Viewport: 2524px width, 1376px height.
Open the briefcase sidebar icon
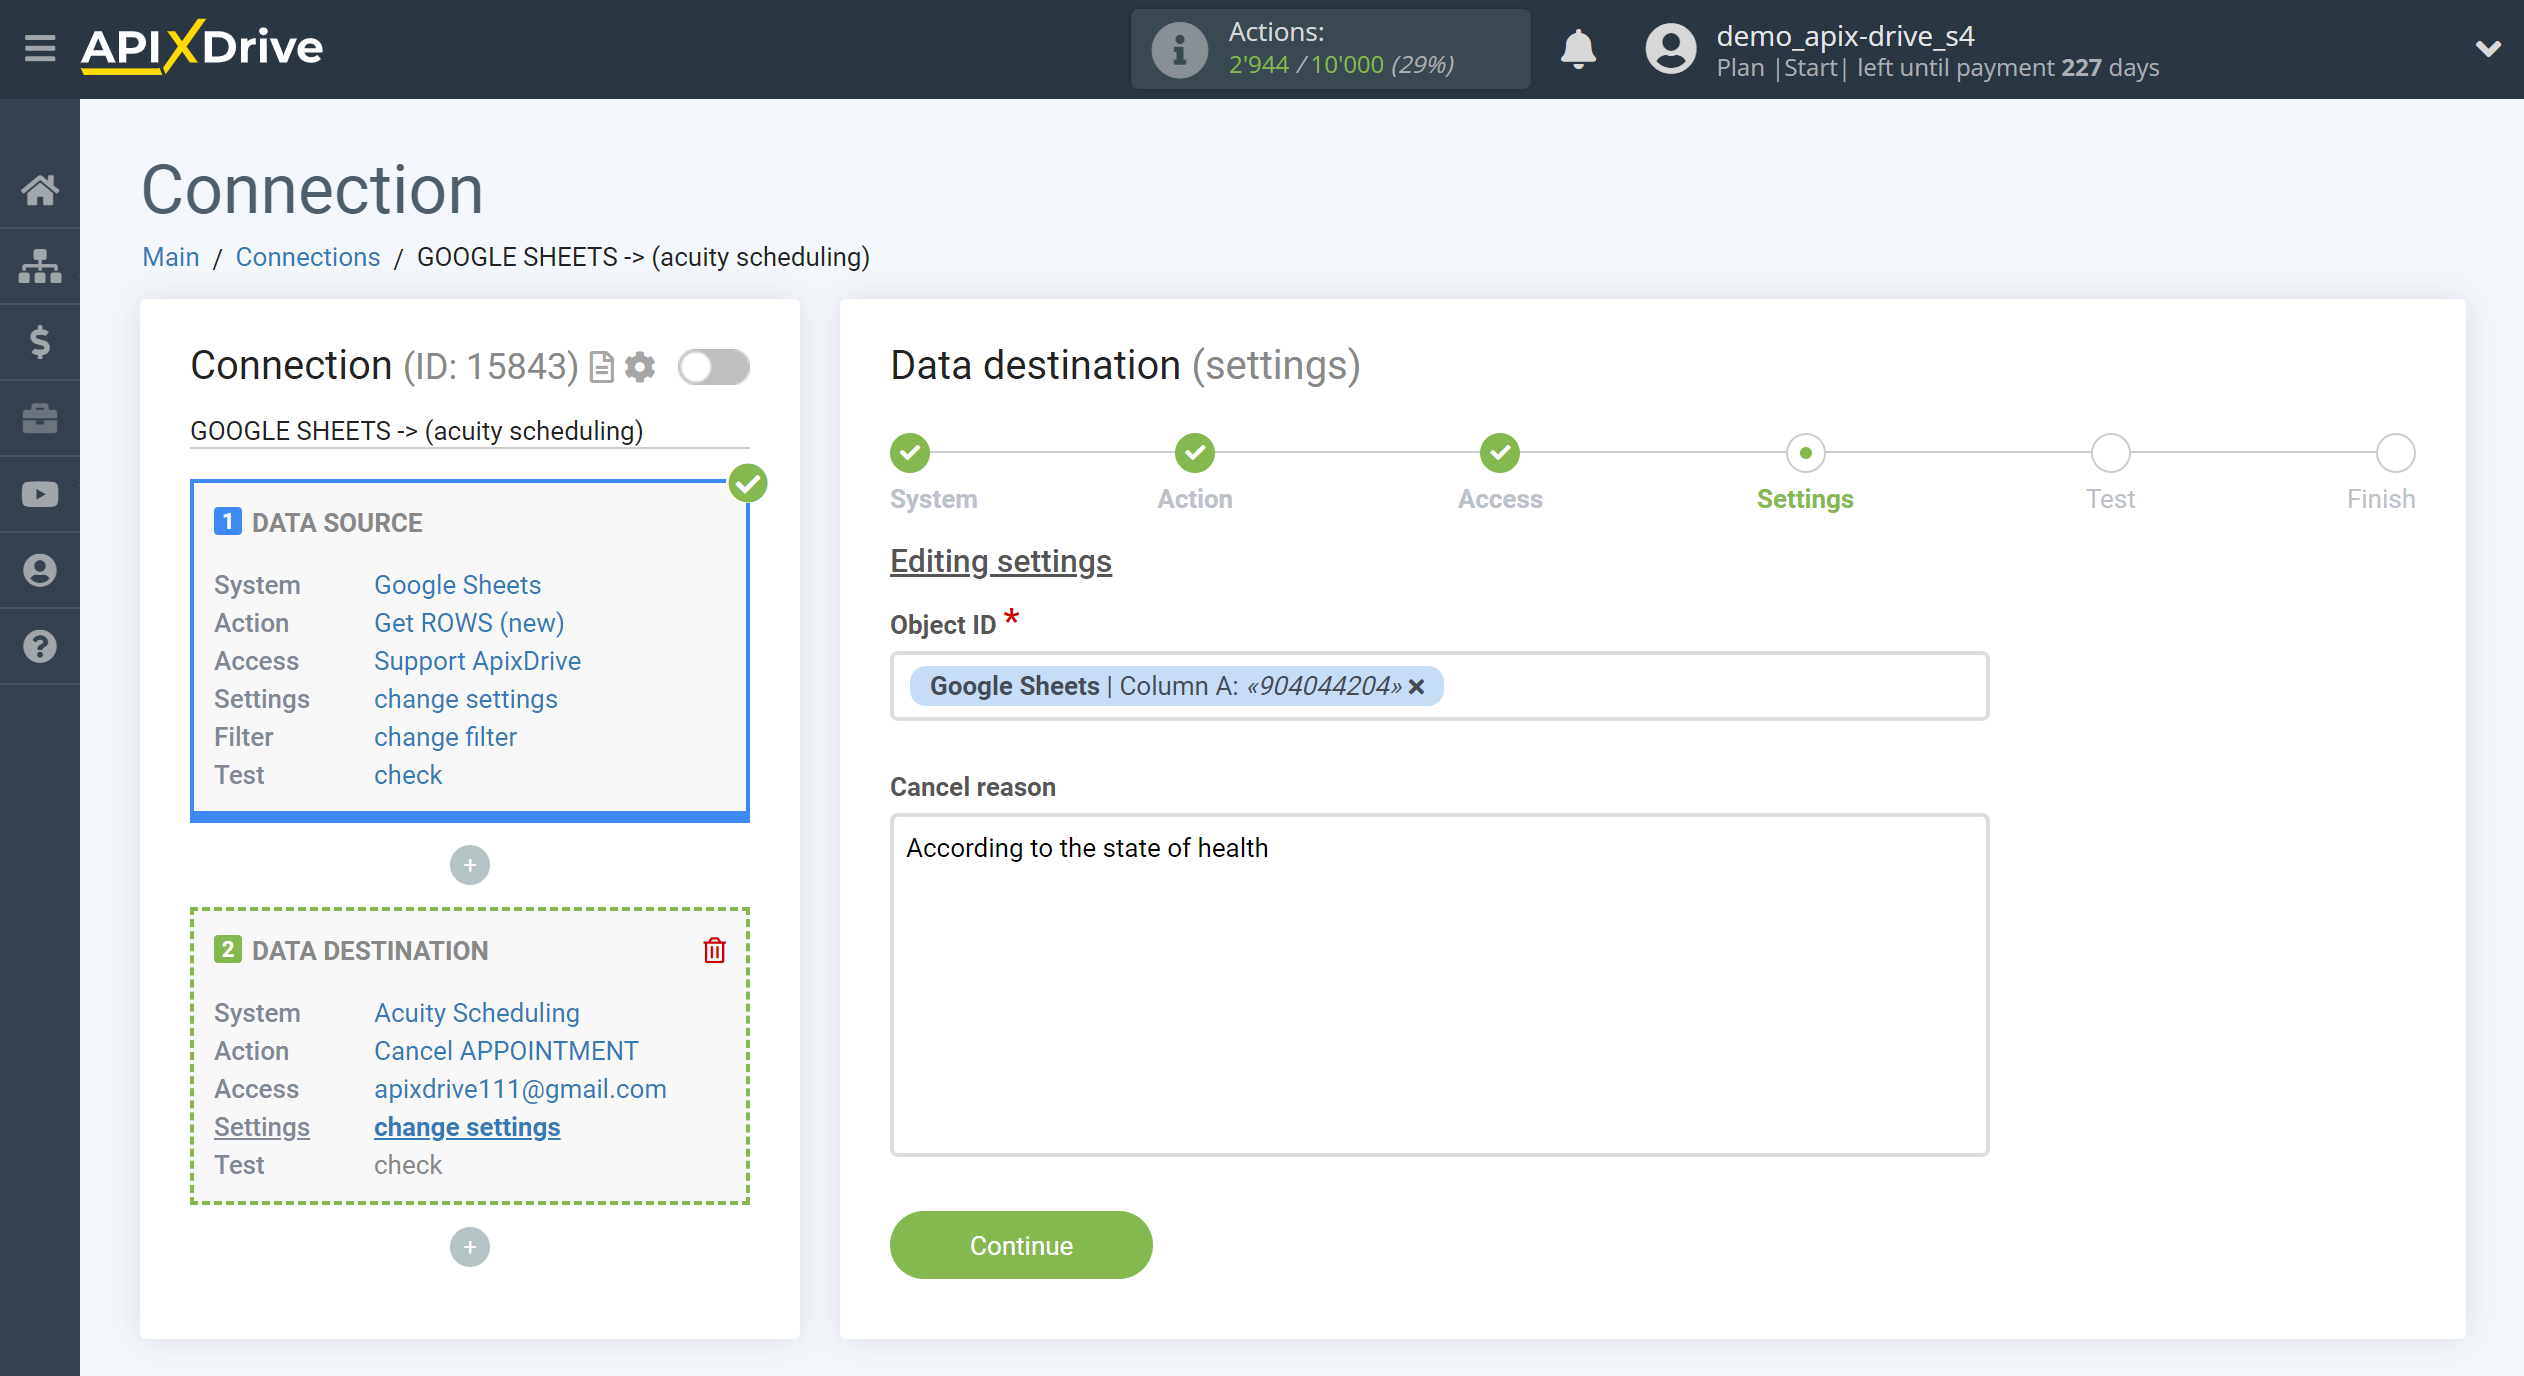[x=40, y=418]
